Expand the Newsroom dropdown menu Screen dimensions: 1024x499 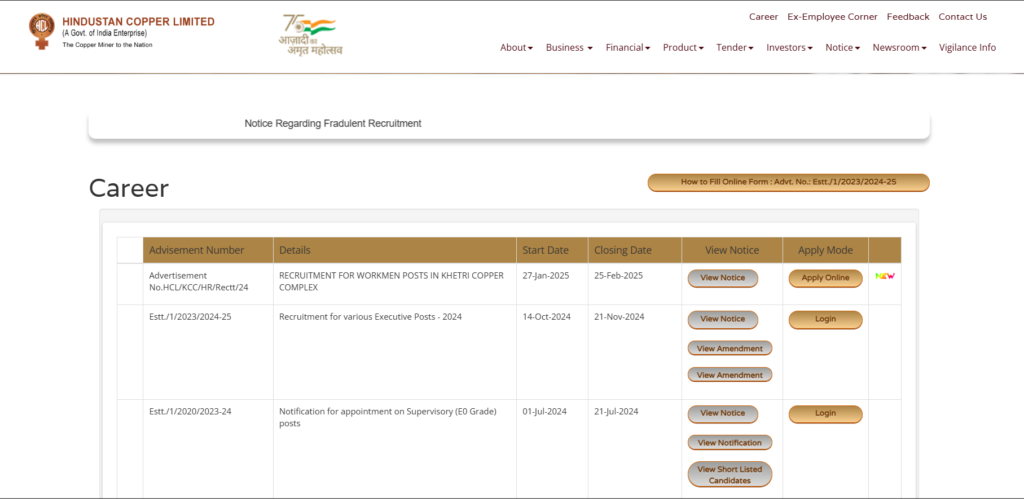[899, 48]
